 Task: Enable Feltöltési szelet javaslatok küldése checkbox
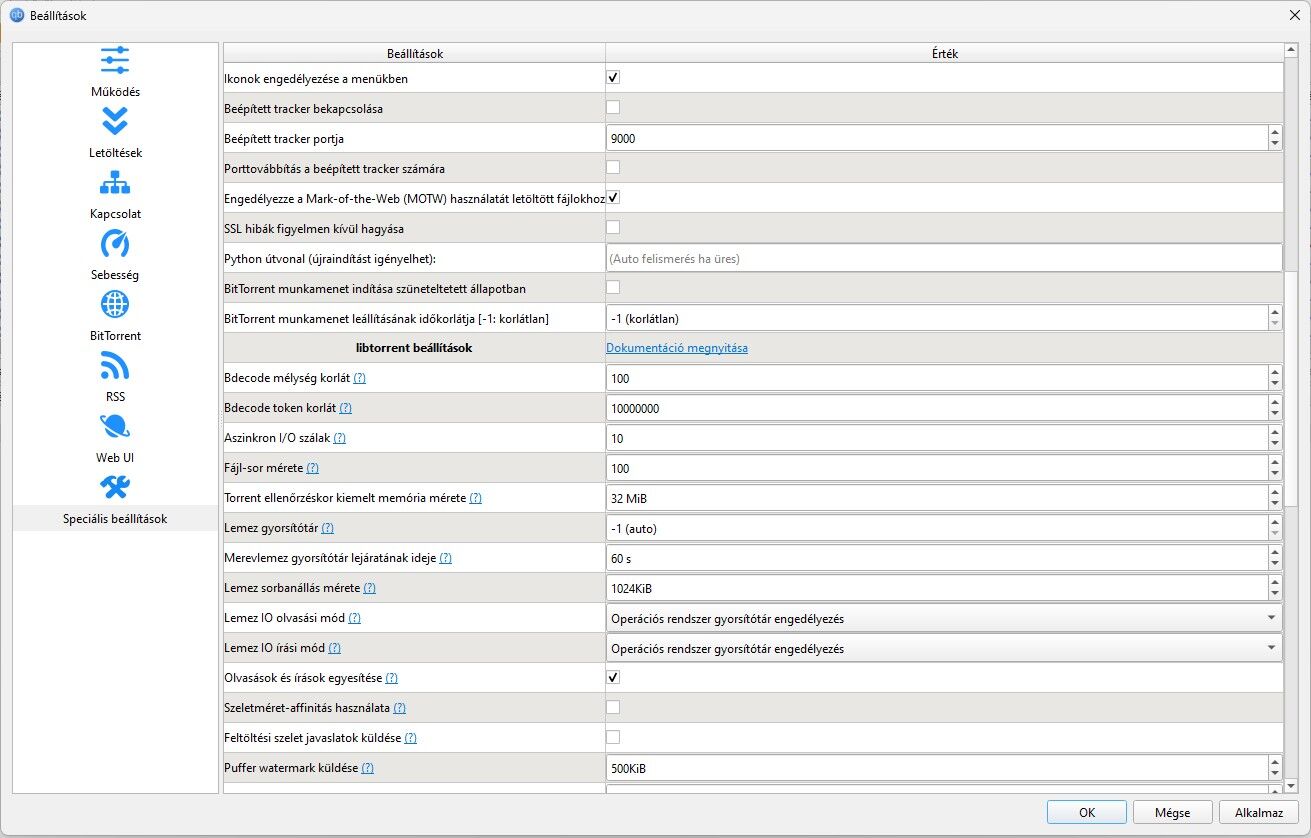614,738
